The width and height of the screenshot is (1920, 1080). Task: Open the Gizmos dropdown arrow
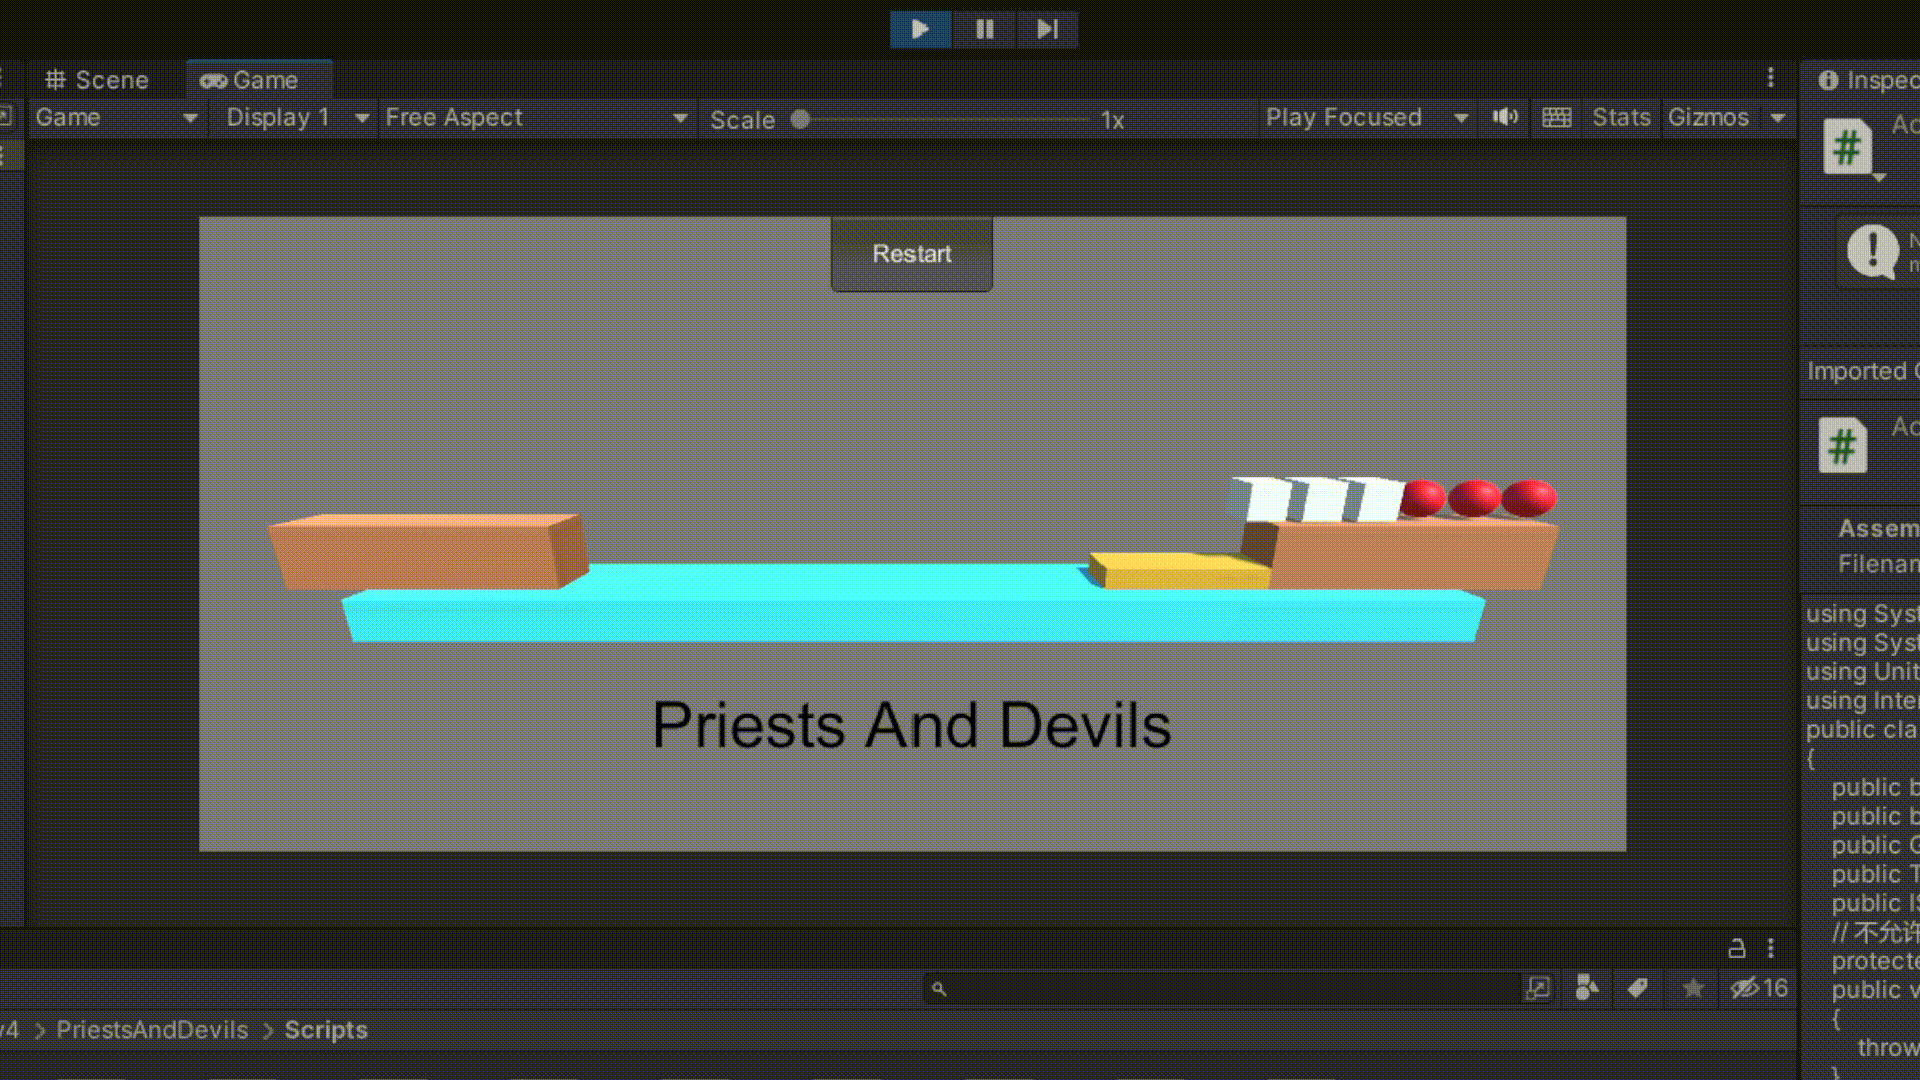point(1778,117)
